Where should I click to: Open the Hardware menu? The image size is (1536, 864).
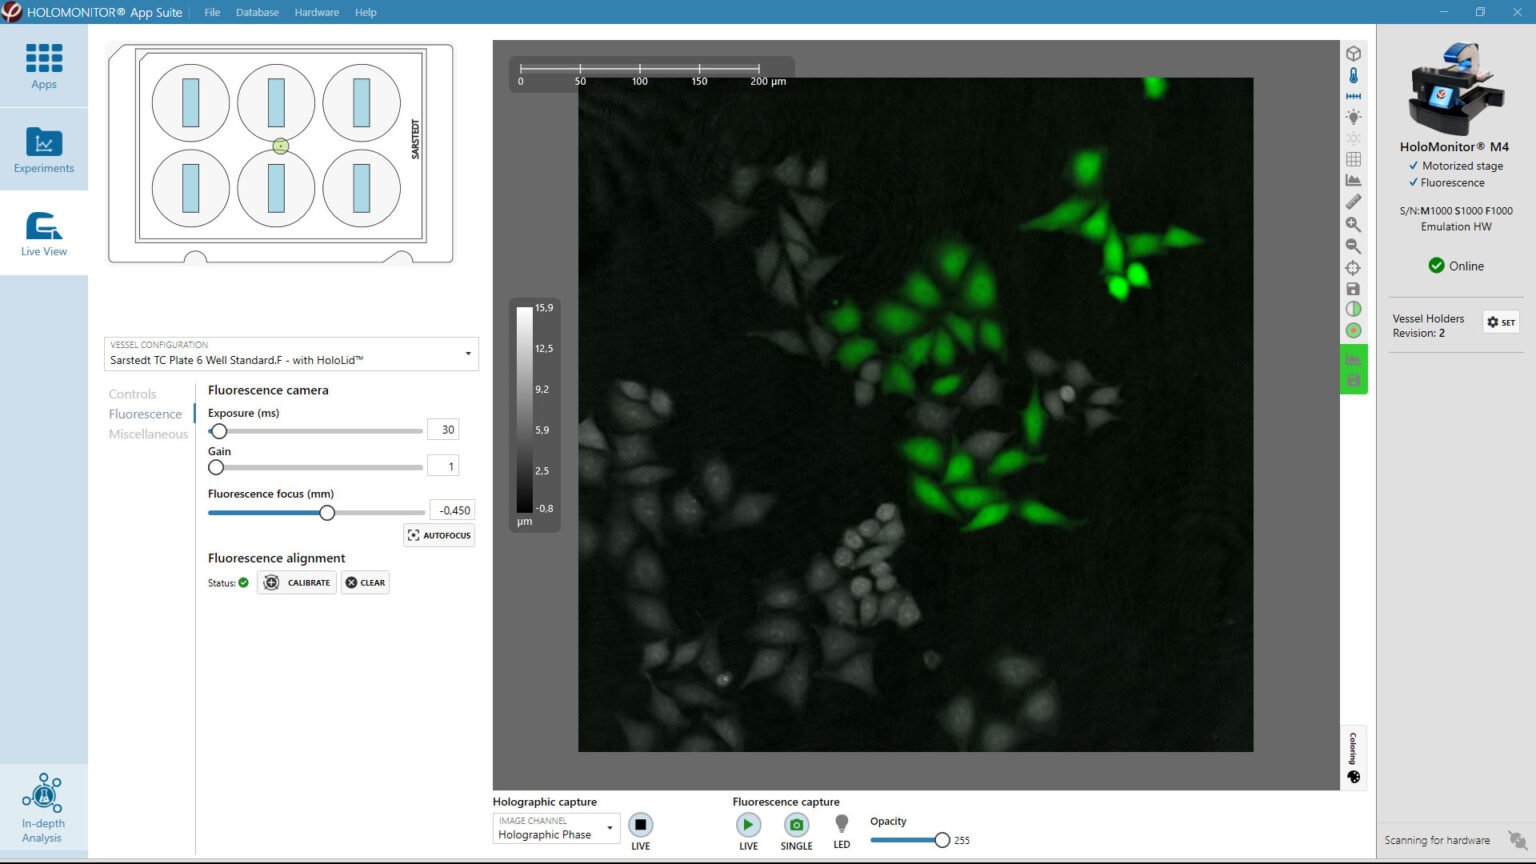(x=317, y=12)
